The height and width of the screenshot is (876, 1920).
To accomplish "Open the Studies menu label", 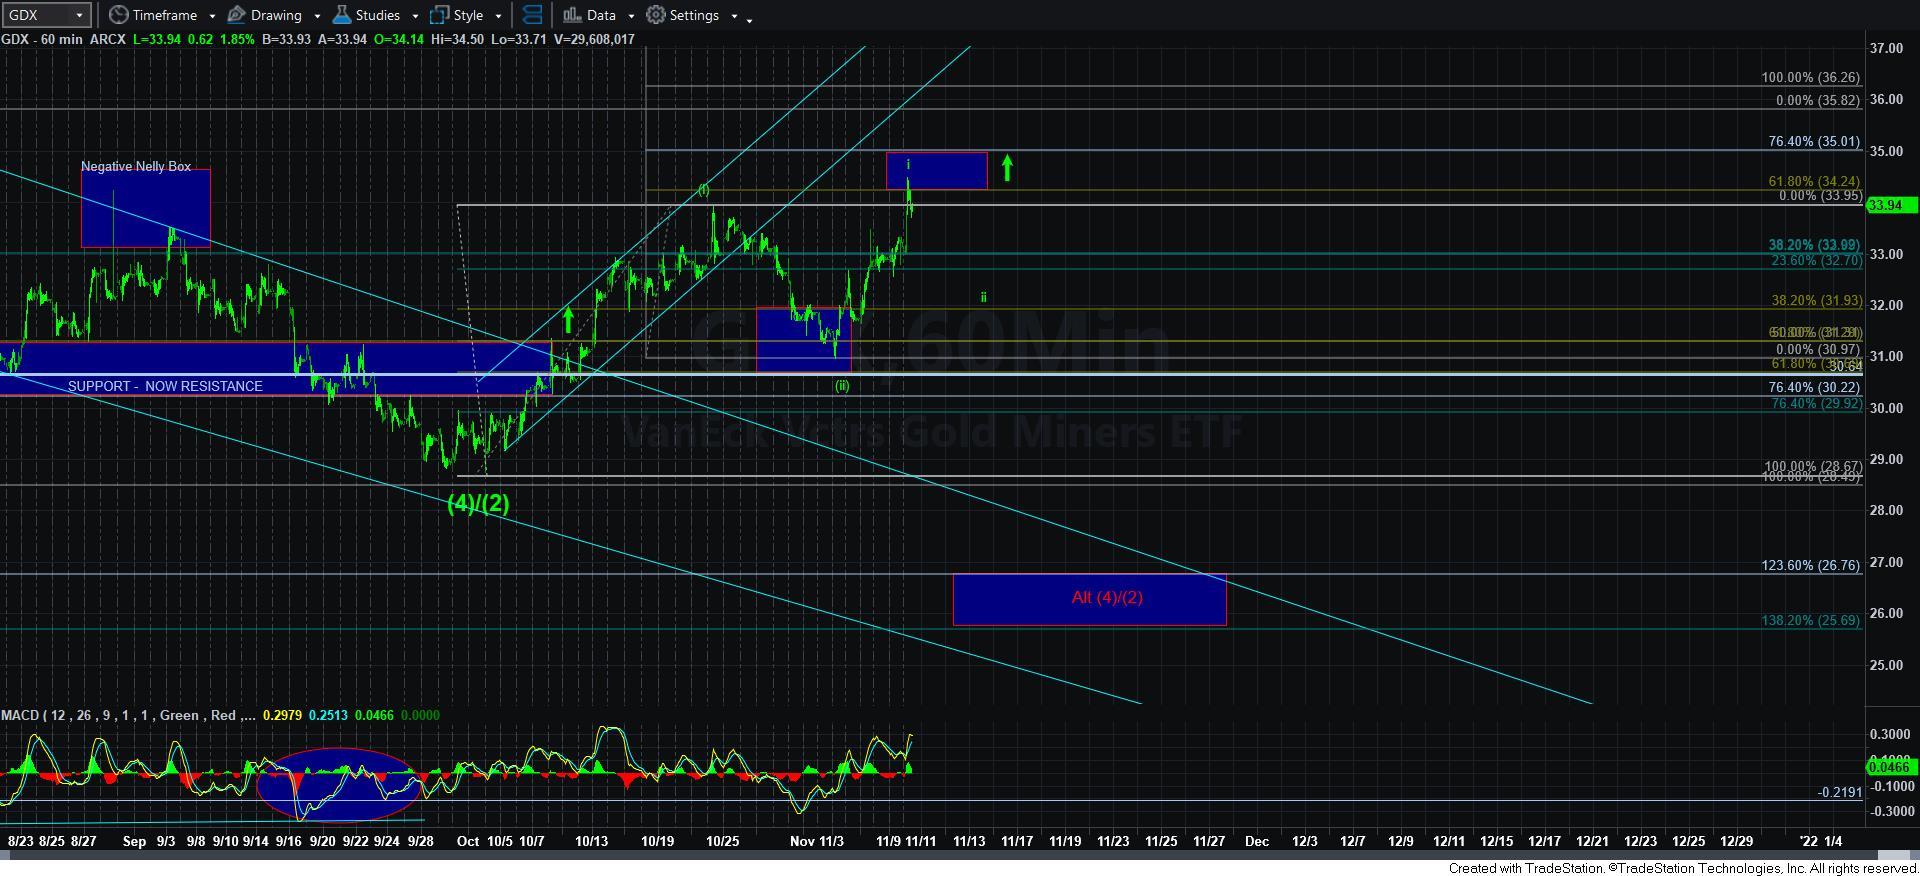I will coord(378,15).
